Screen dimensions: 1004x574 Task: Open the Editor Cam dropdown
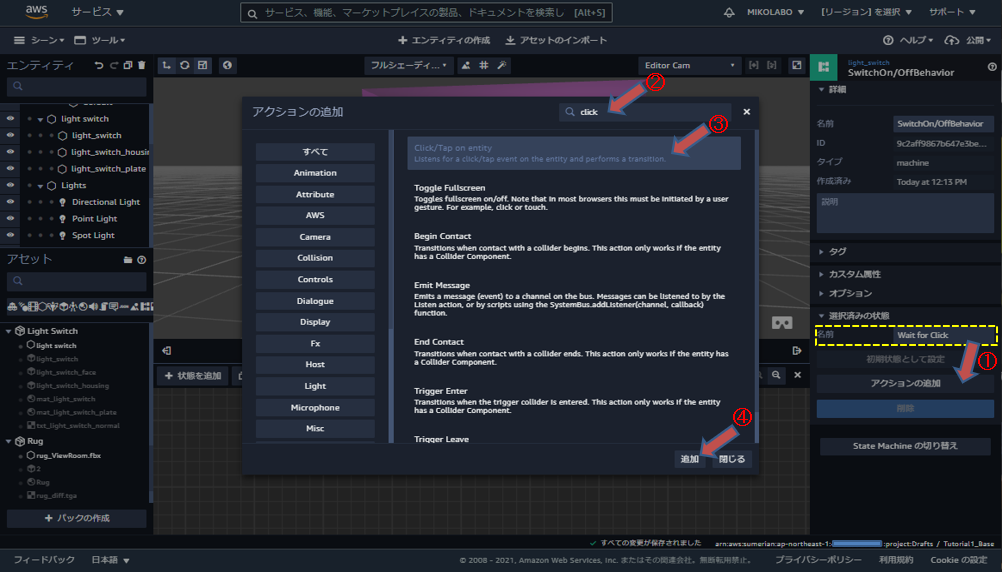point(690,65)
